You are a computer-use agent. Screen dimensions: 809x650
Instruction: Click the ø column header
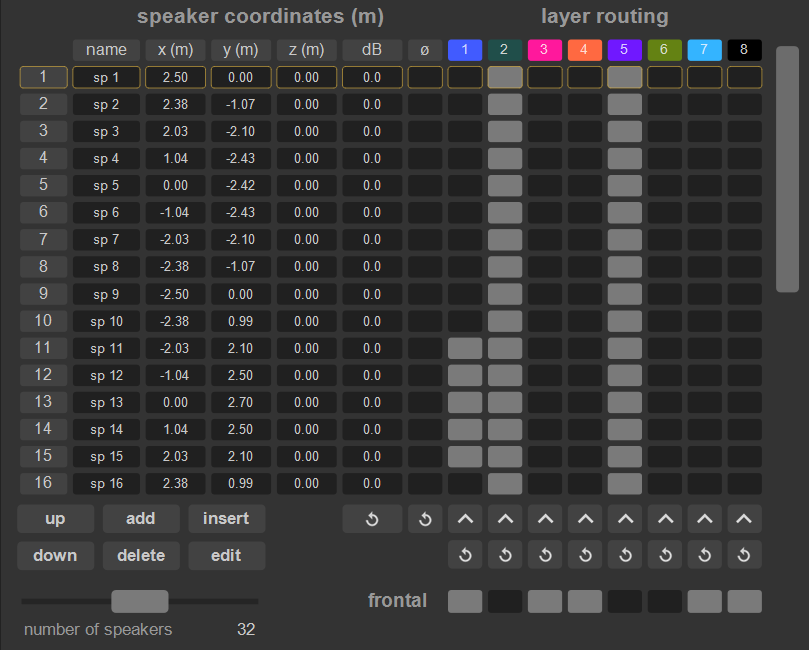(425, 50)
